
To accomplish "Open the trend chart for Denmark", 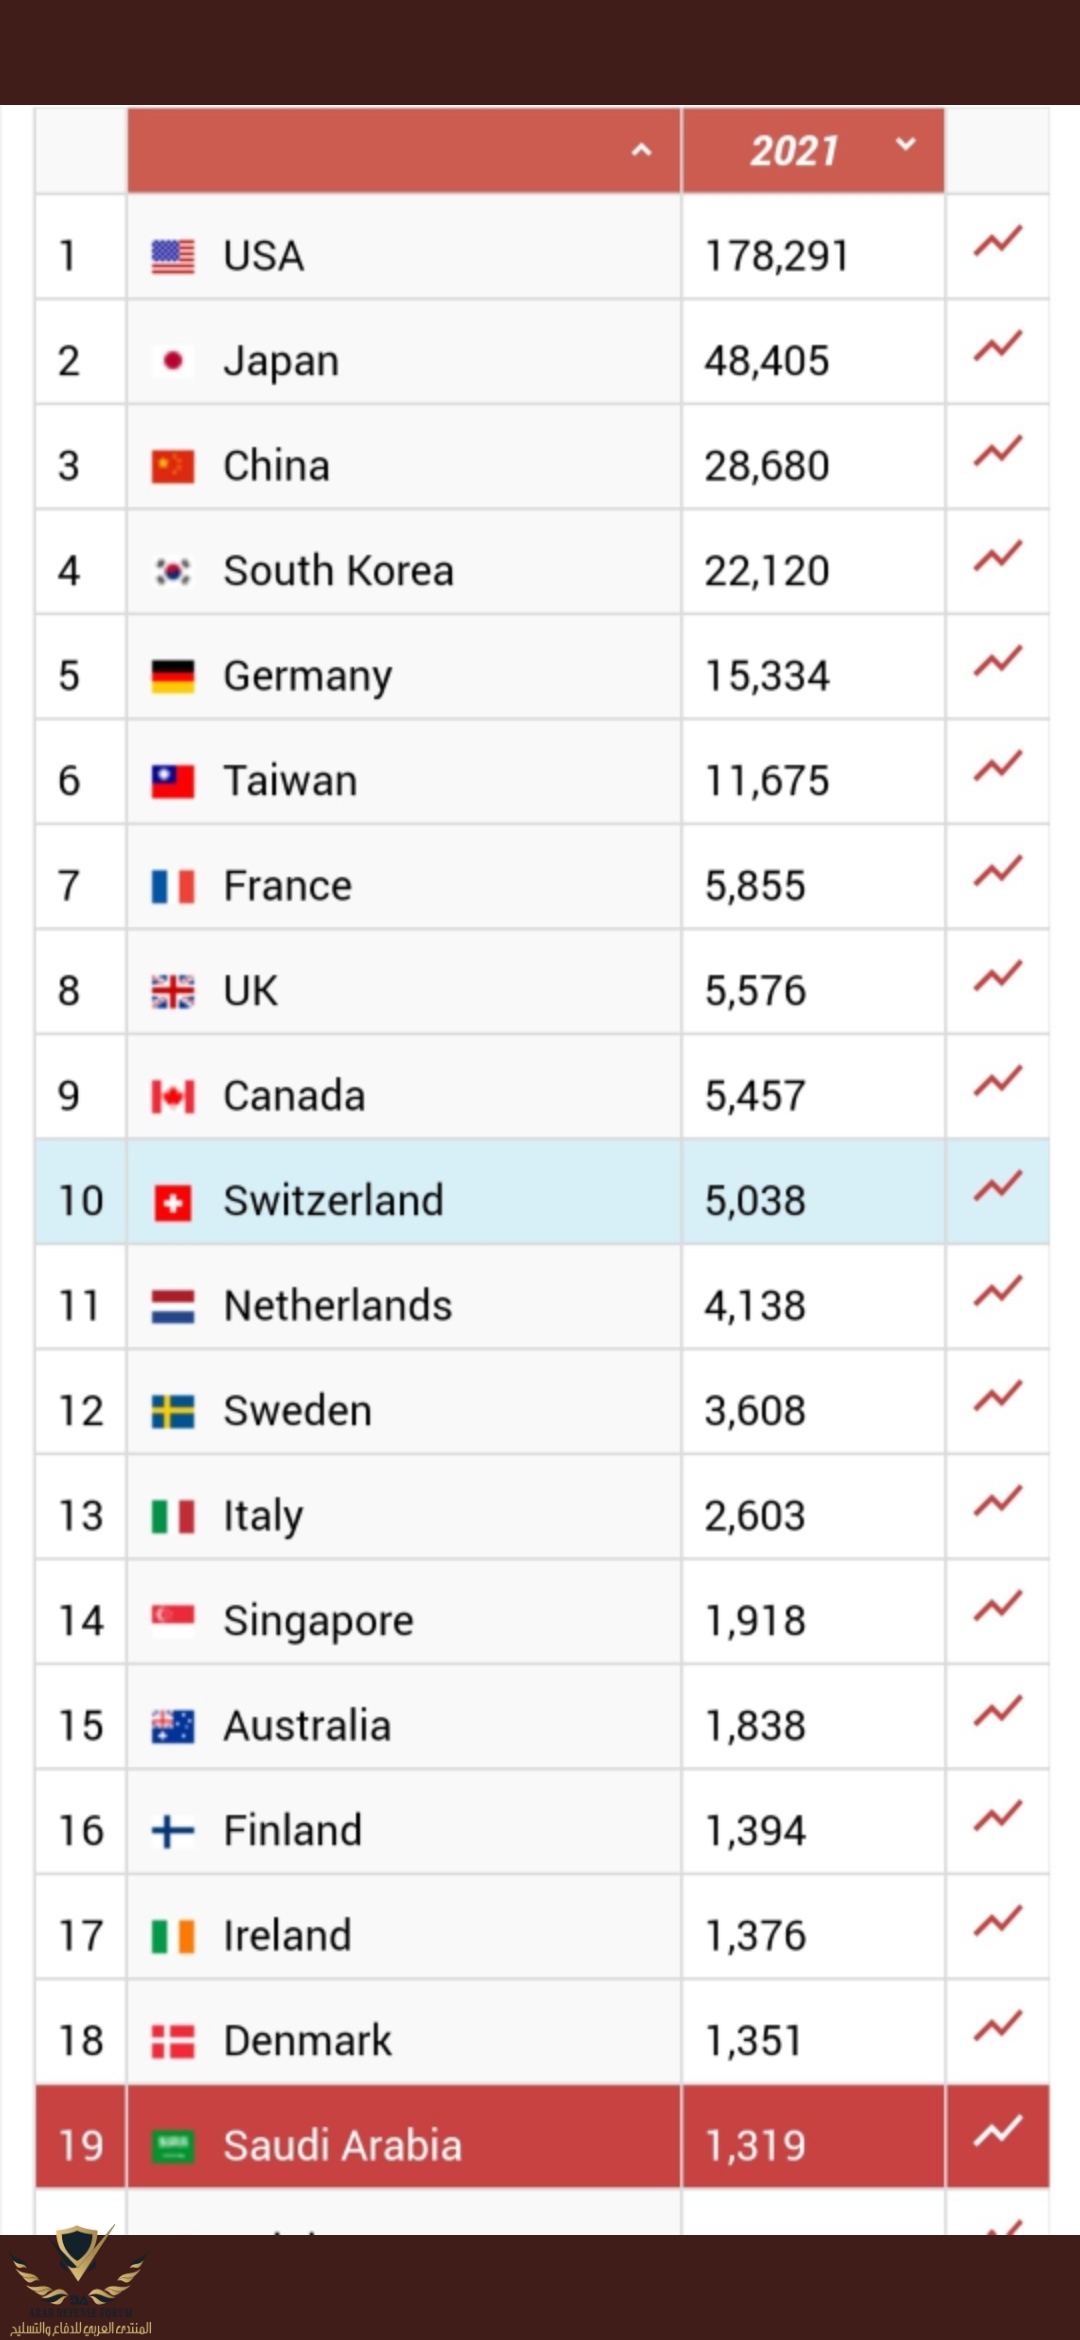I will (x=998, y=2026).
